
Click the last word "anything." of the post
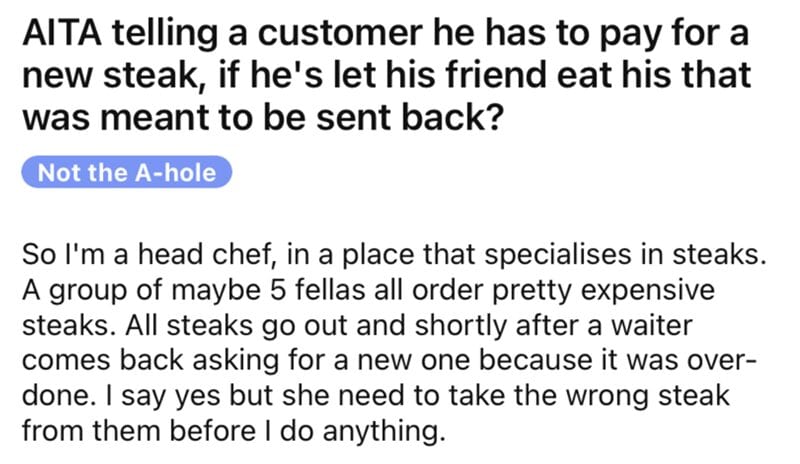pos(384,432)
